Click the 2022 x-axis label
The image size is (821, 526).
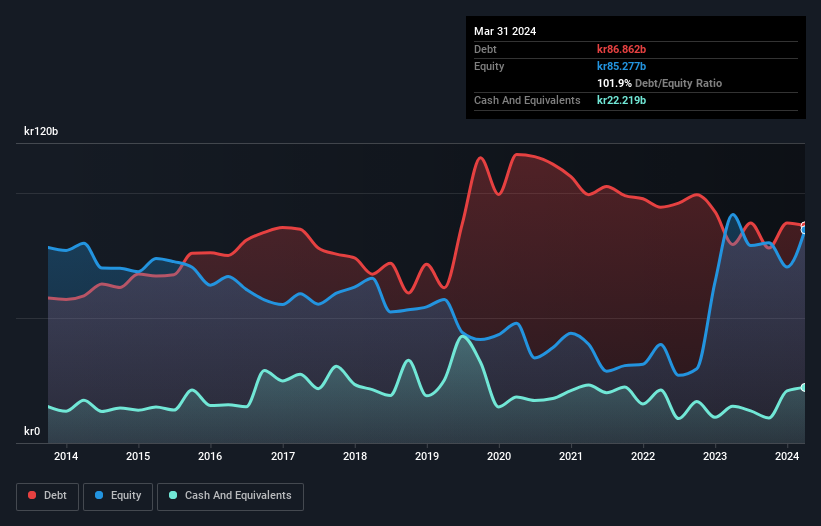643,456
